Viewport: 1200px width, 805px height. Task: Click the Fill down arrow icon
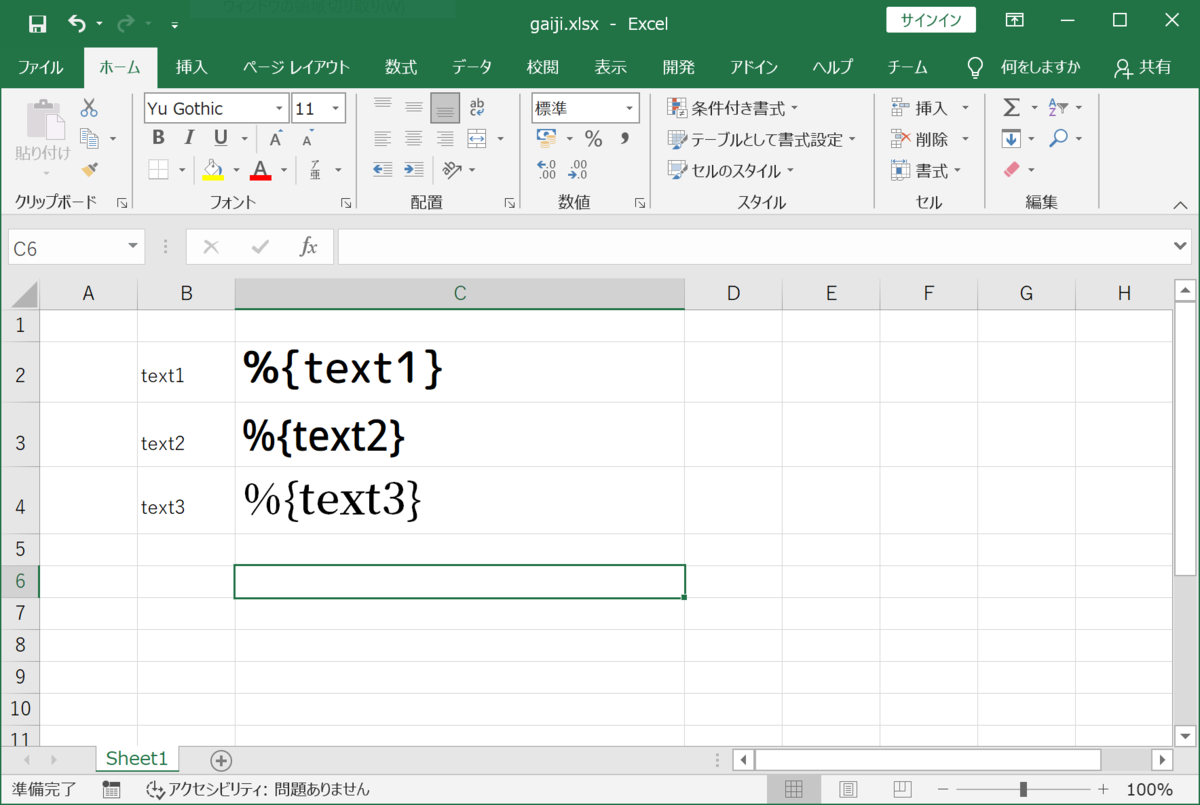pyautogui.click(x=1012, y=139)
